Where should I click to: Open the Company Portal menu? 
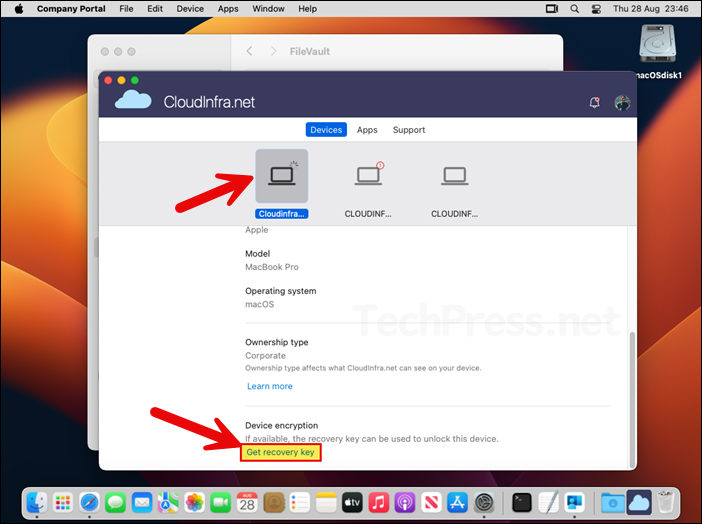click(71, 9)
